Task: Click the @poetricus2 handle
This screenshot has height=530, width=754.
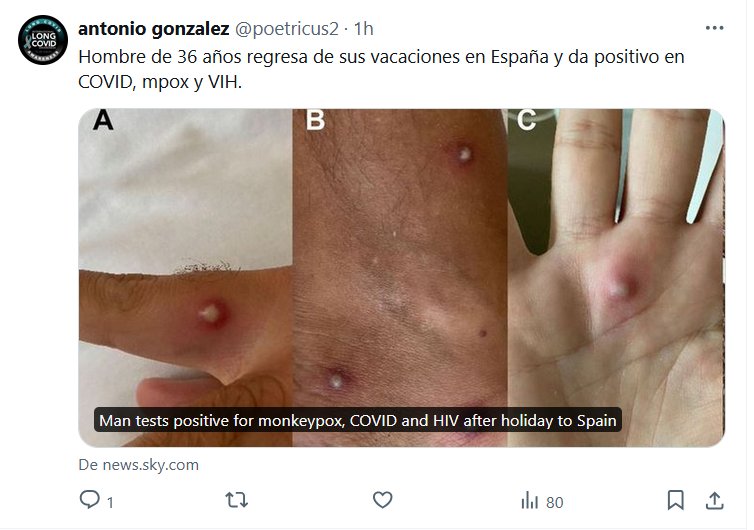Action: (287, 29)
